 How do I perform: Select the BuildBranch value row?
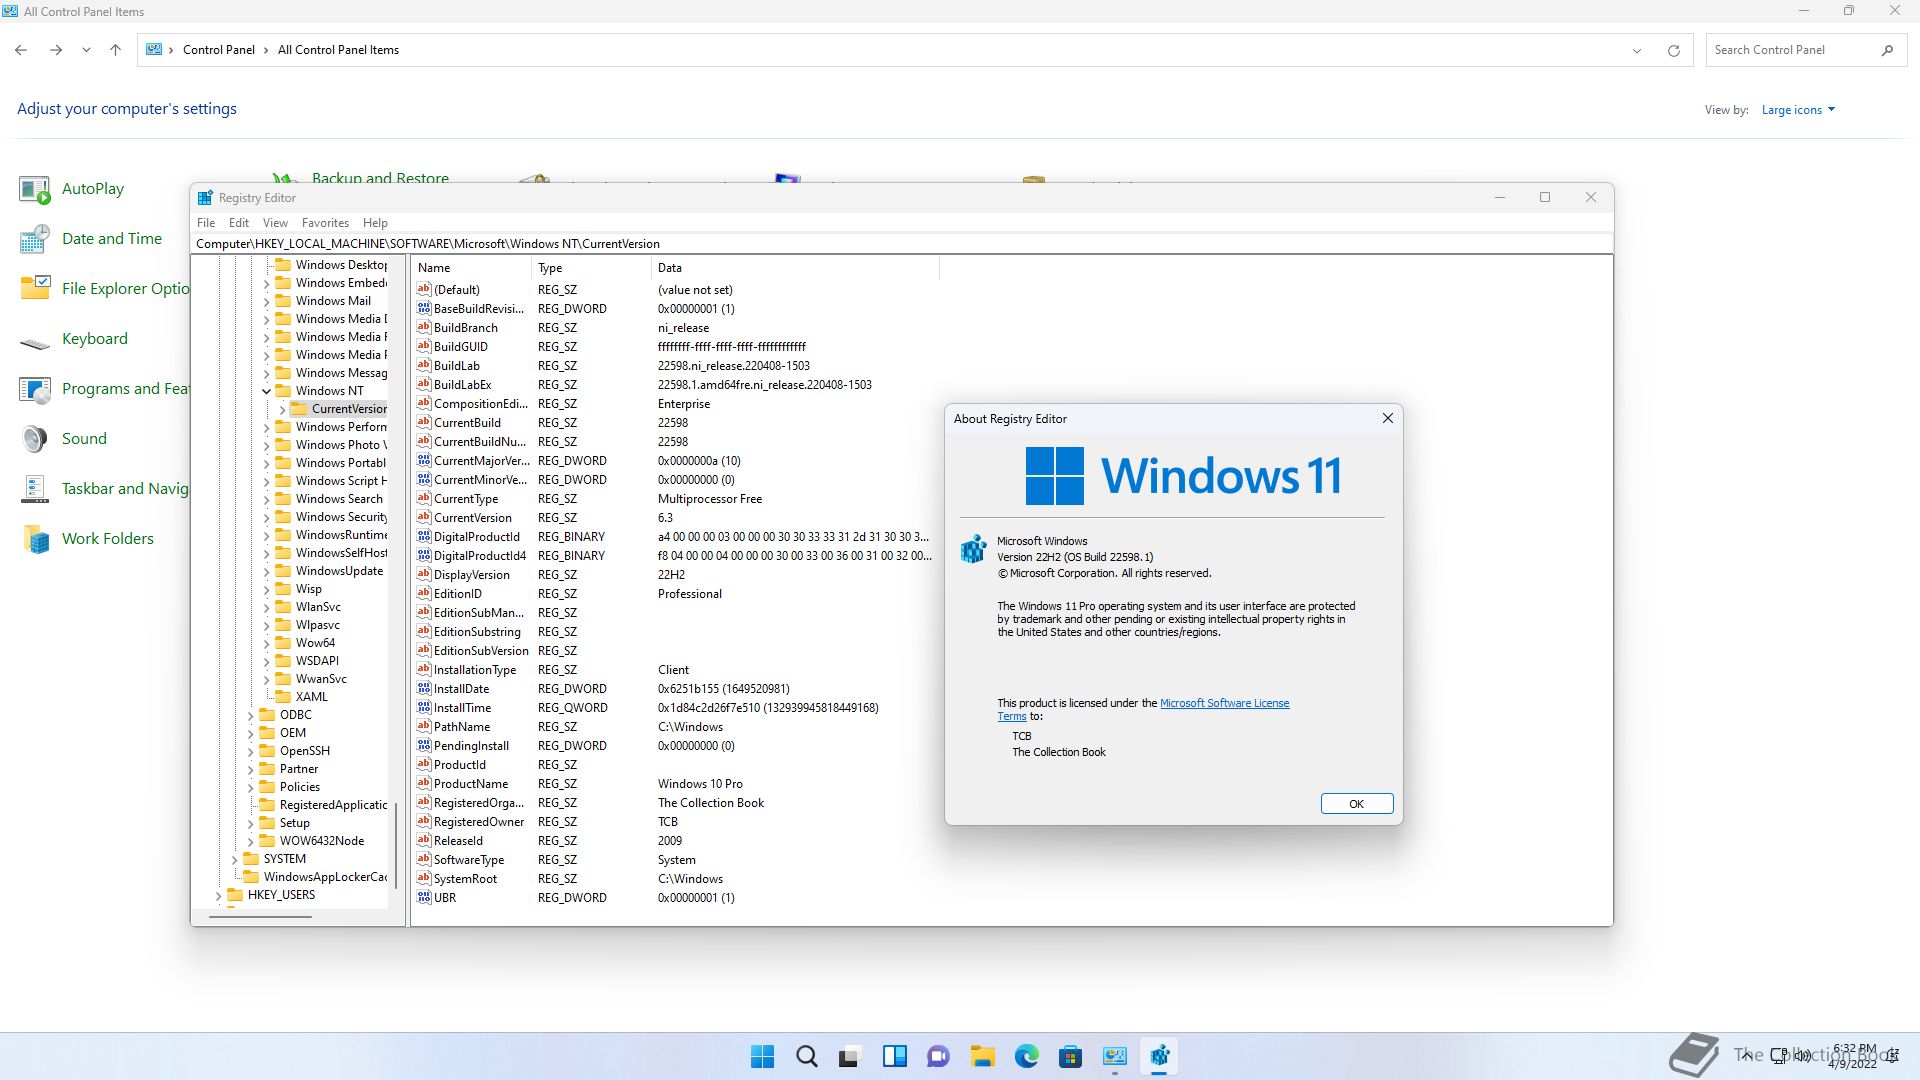click(675, 328)
